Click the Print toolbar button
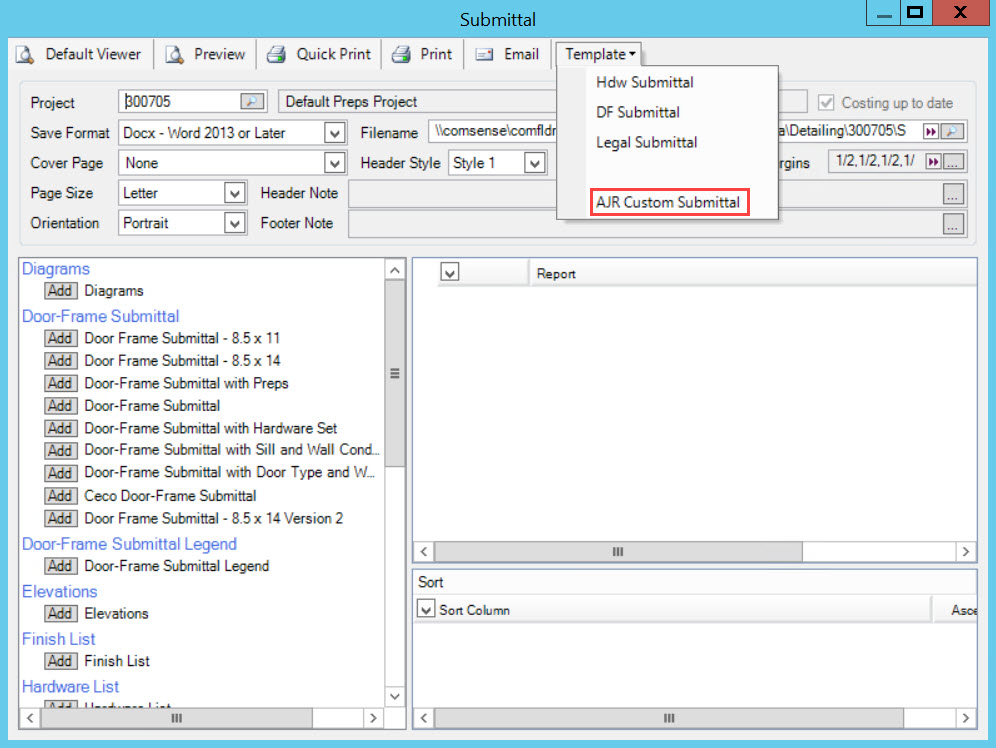 pos(422,55)
